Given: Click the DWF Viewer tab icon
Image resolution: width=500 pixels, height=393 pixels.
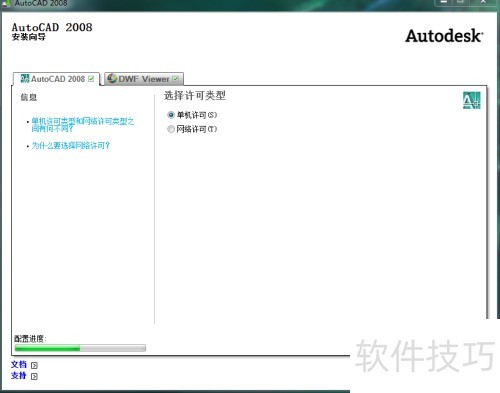Looking at the screenshot, I should pyautogui.click(x=112, y=79).
